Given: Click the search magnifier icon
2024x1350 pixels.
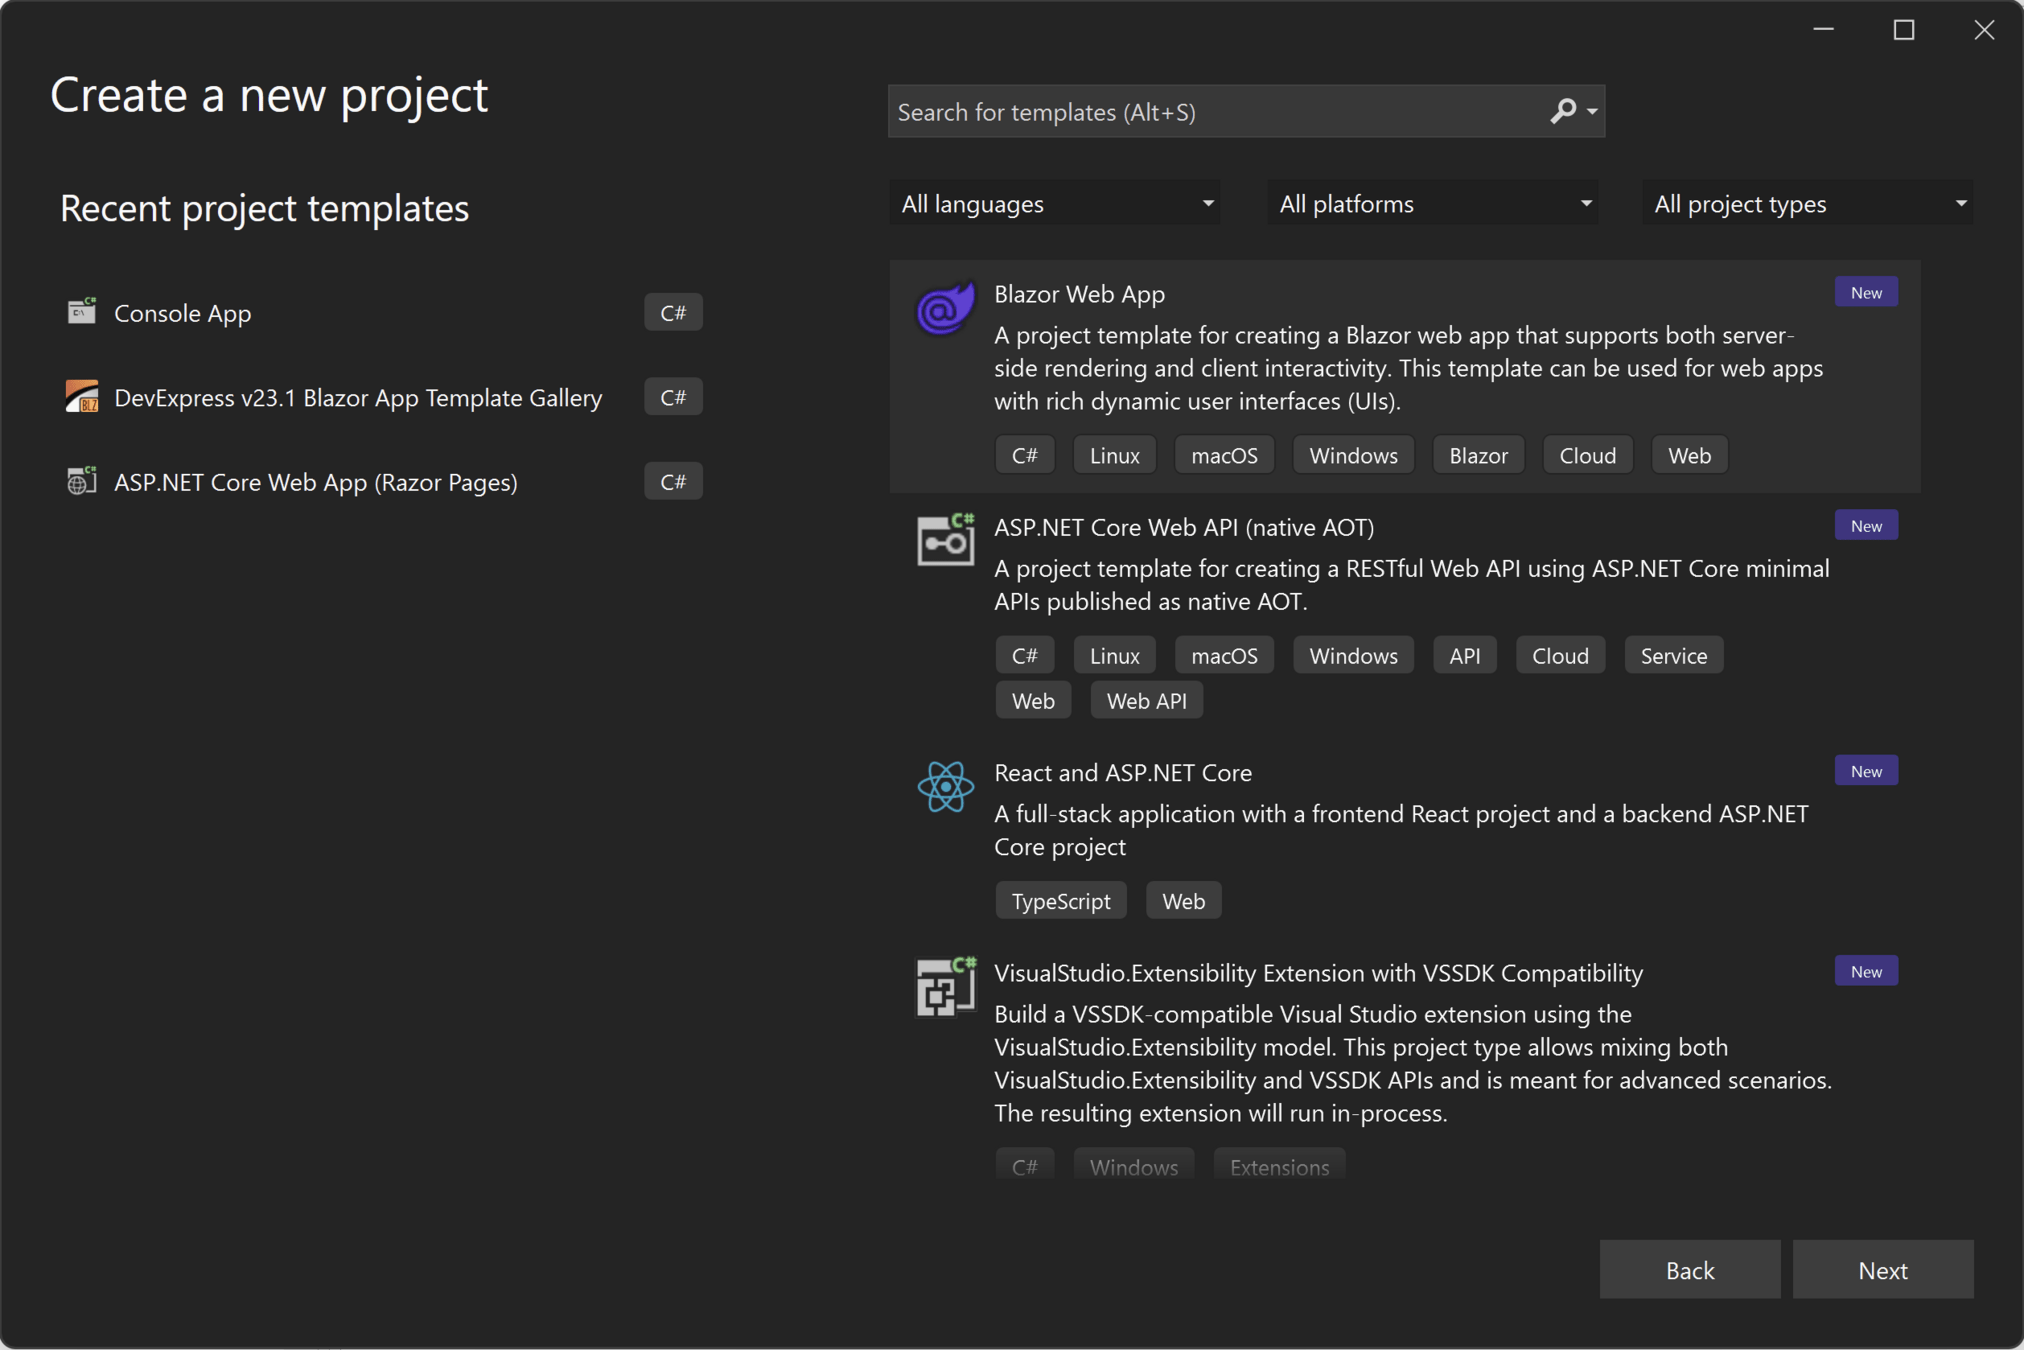Looking at the screenshot, I should pyautogui.click(x=1562, y=111).
